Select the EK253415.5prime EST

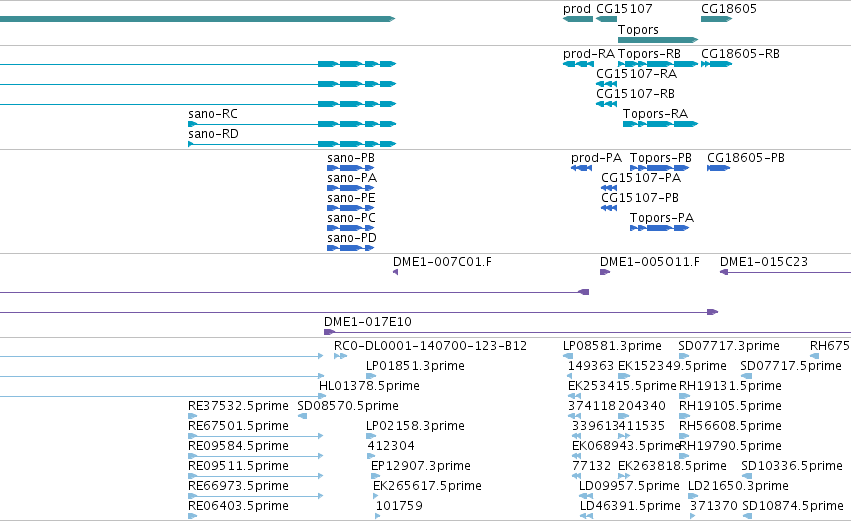[x=575, y=396]
